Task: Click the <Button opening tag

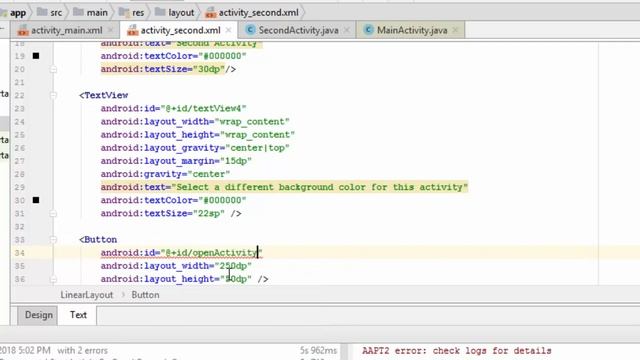Action: pos(98,240)
